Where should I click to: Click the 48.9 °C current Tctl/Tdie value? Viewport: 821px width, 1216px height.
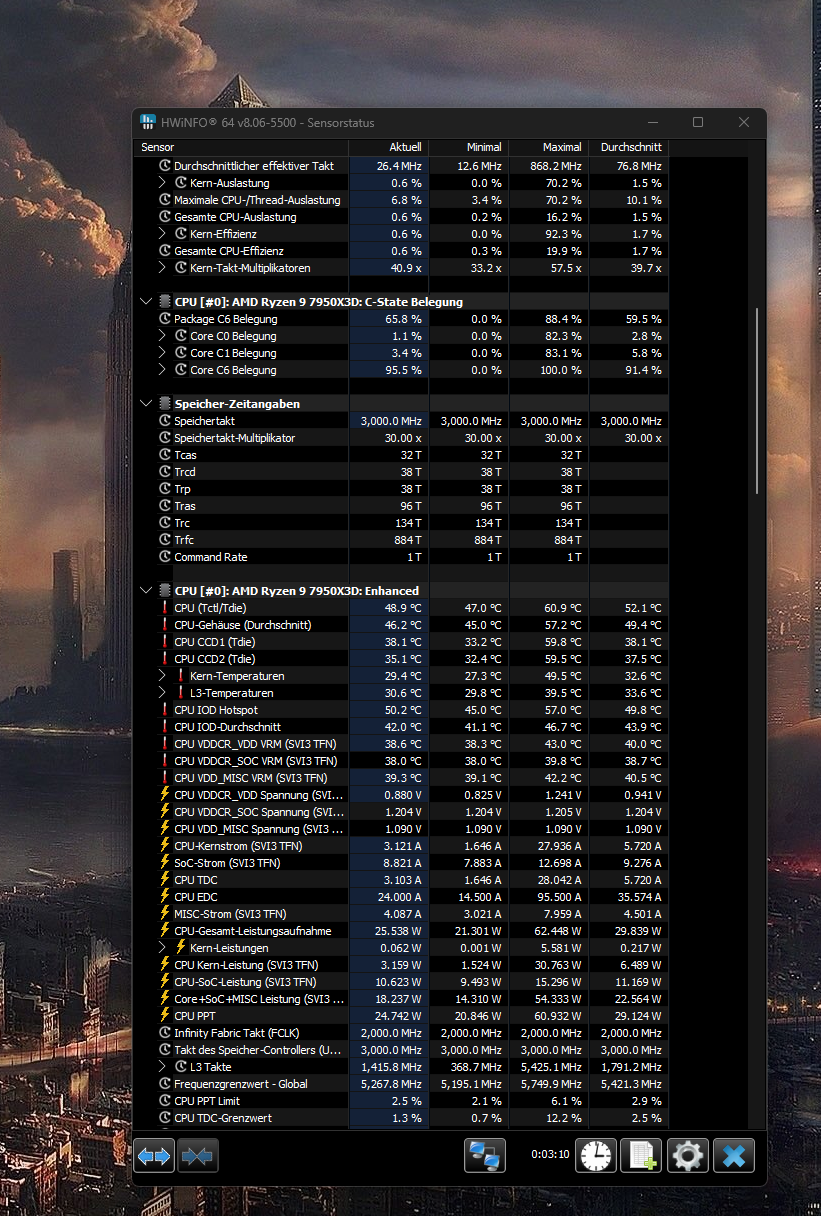point(402,608)
